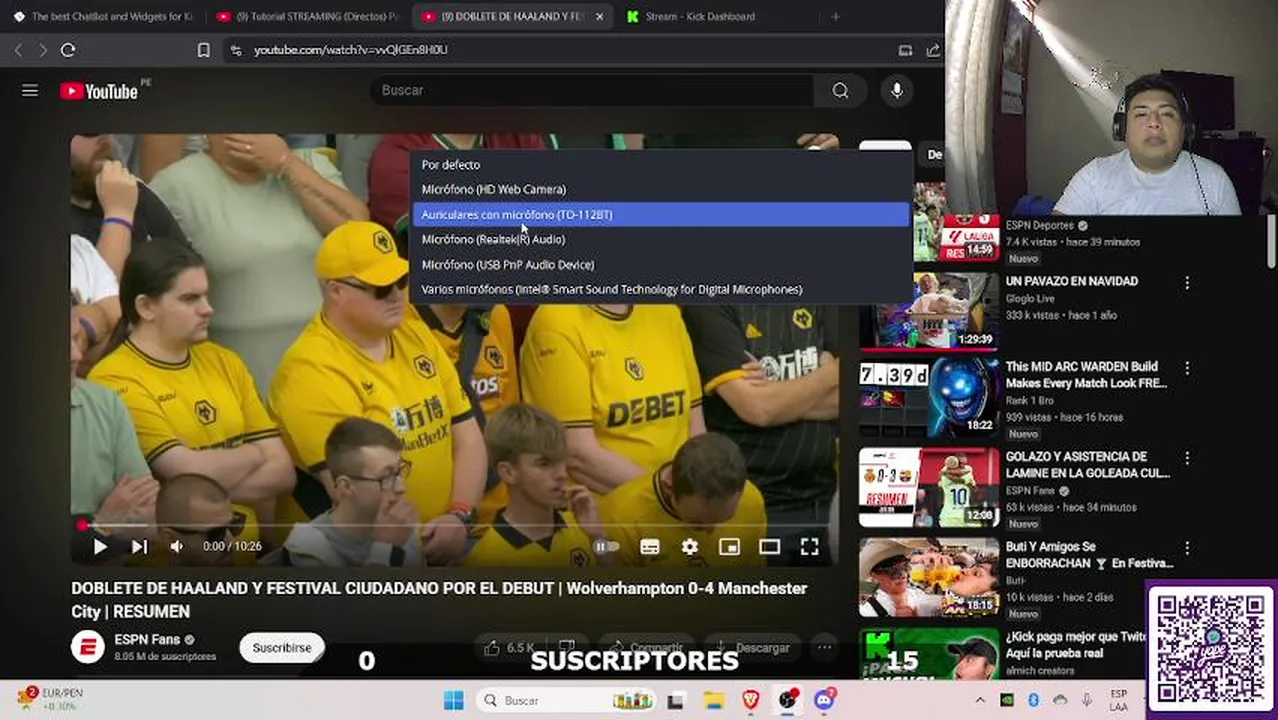Enable miniplayer mode
Screen dimensions: 1278x720
pos(729,546)
